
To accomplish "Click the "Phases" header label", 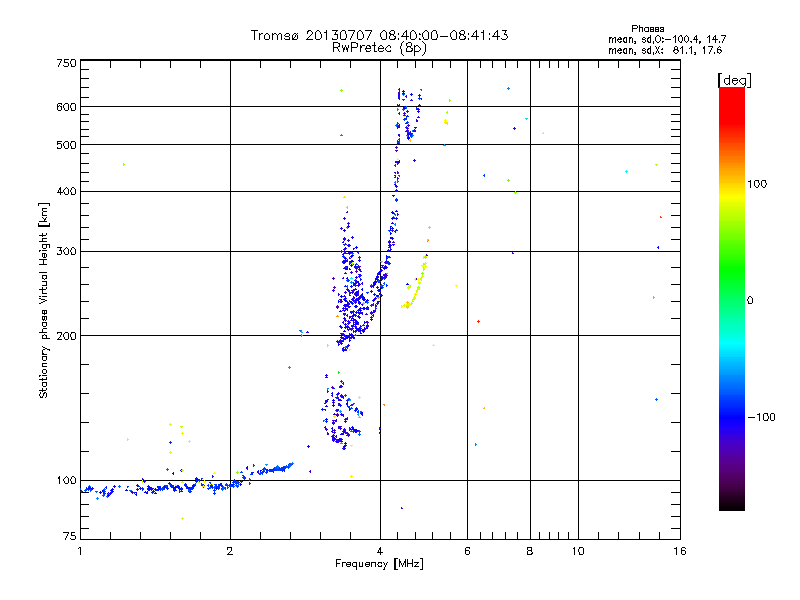I will pyautogui.click(x=647, y=29).
